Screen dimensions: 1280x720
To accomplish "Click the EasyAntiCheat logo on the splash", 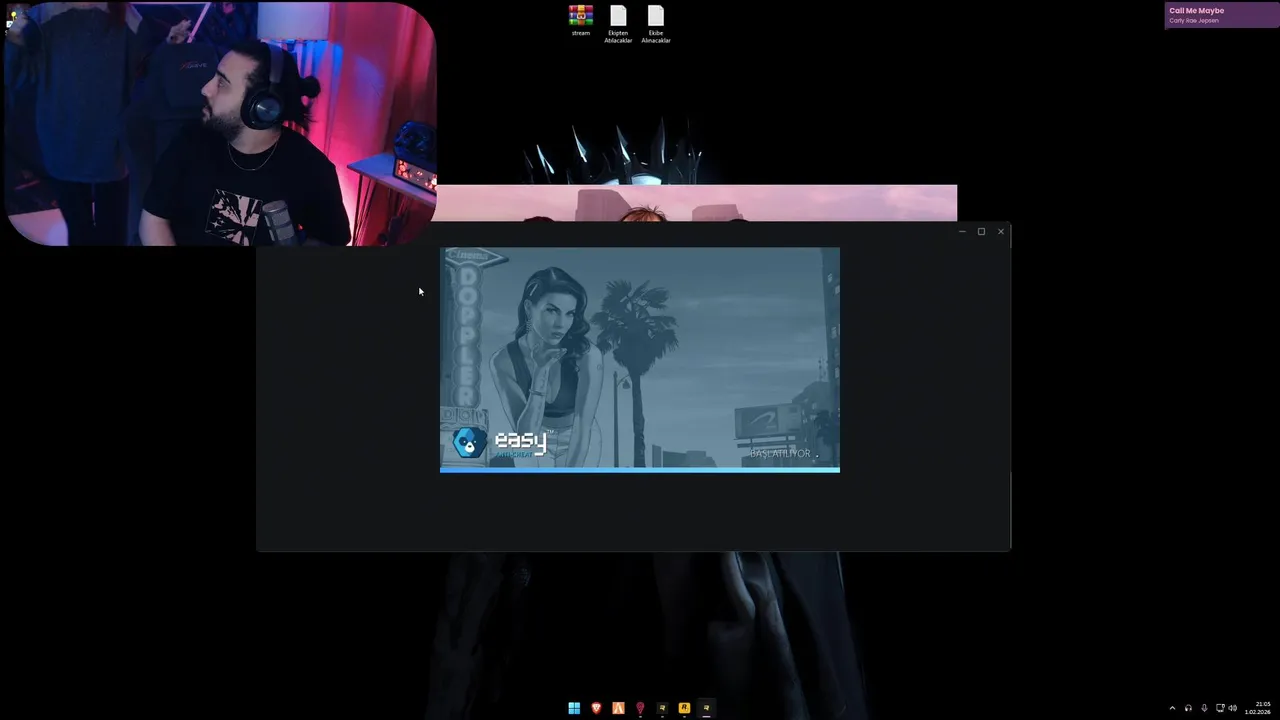I will [500, 442].
